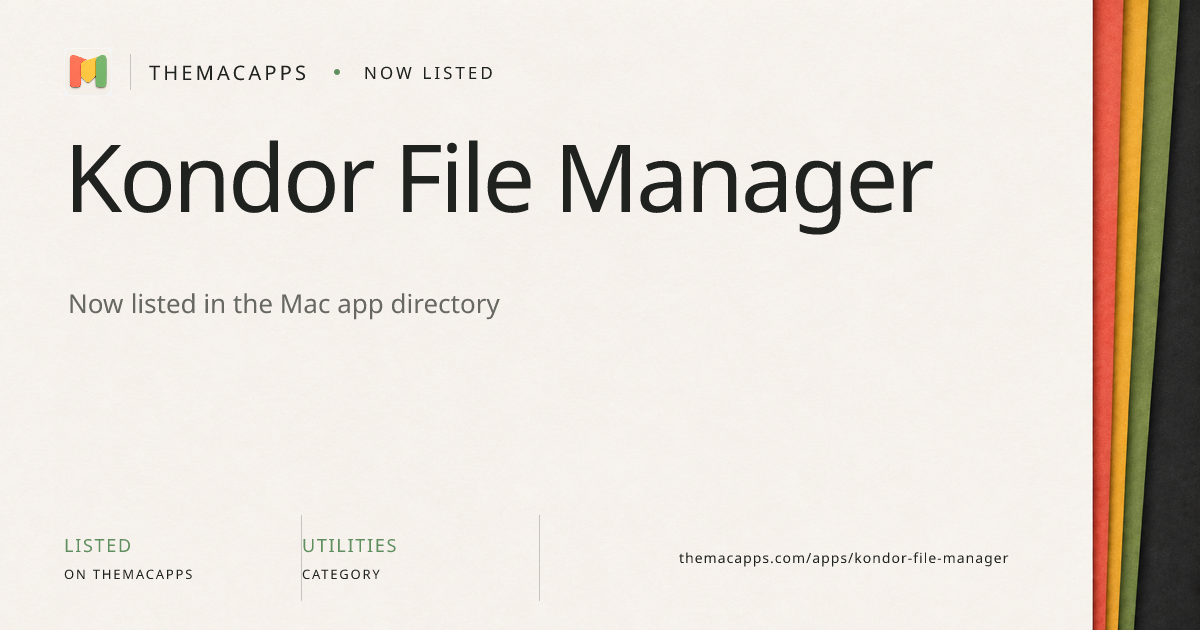Click the CATEGORY caption
The image size is (1200, 630).
[342, 575]
